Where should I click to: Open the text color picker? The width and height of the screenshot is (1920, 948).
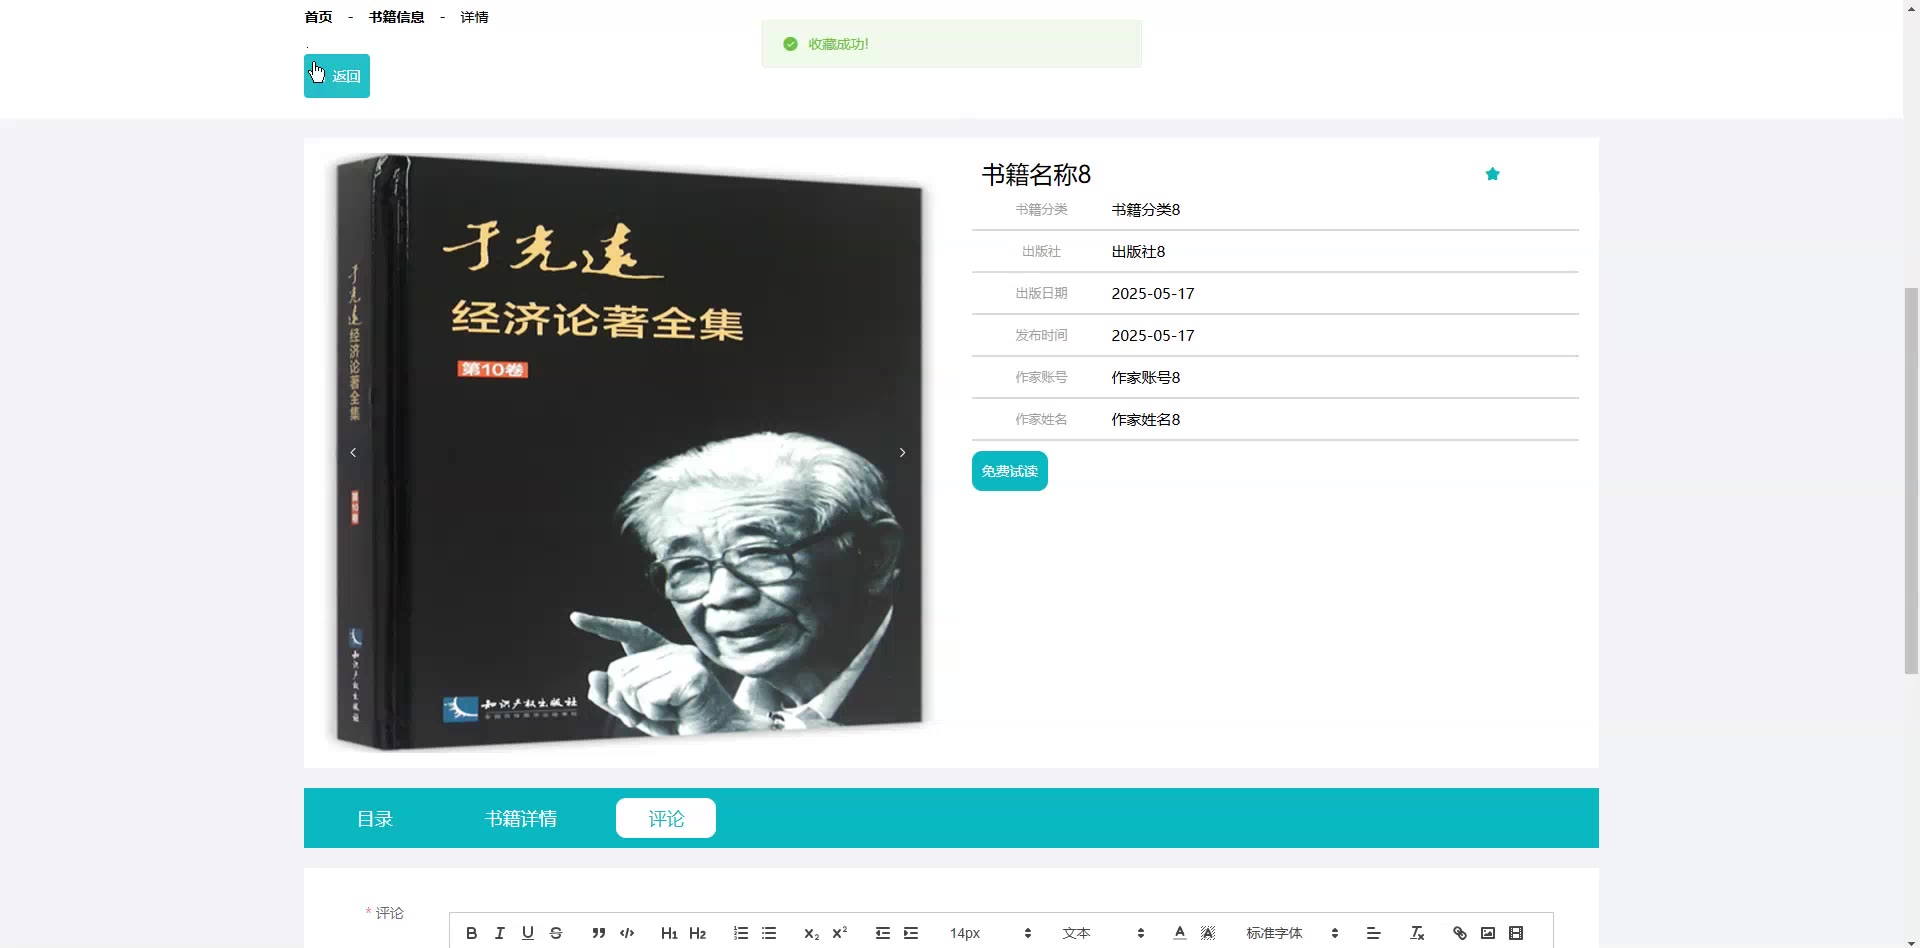(x=1180, y=933)
